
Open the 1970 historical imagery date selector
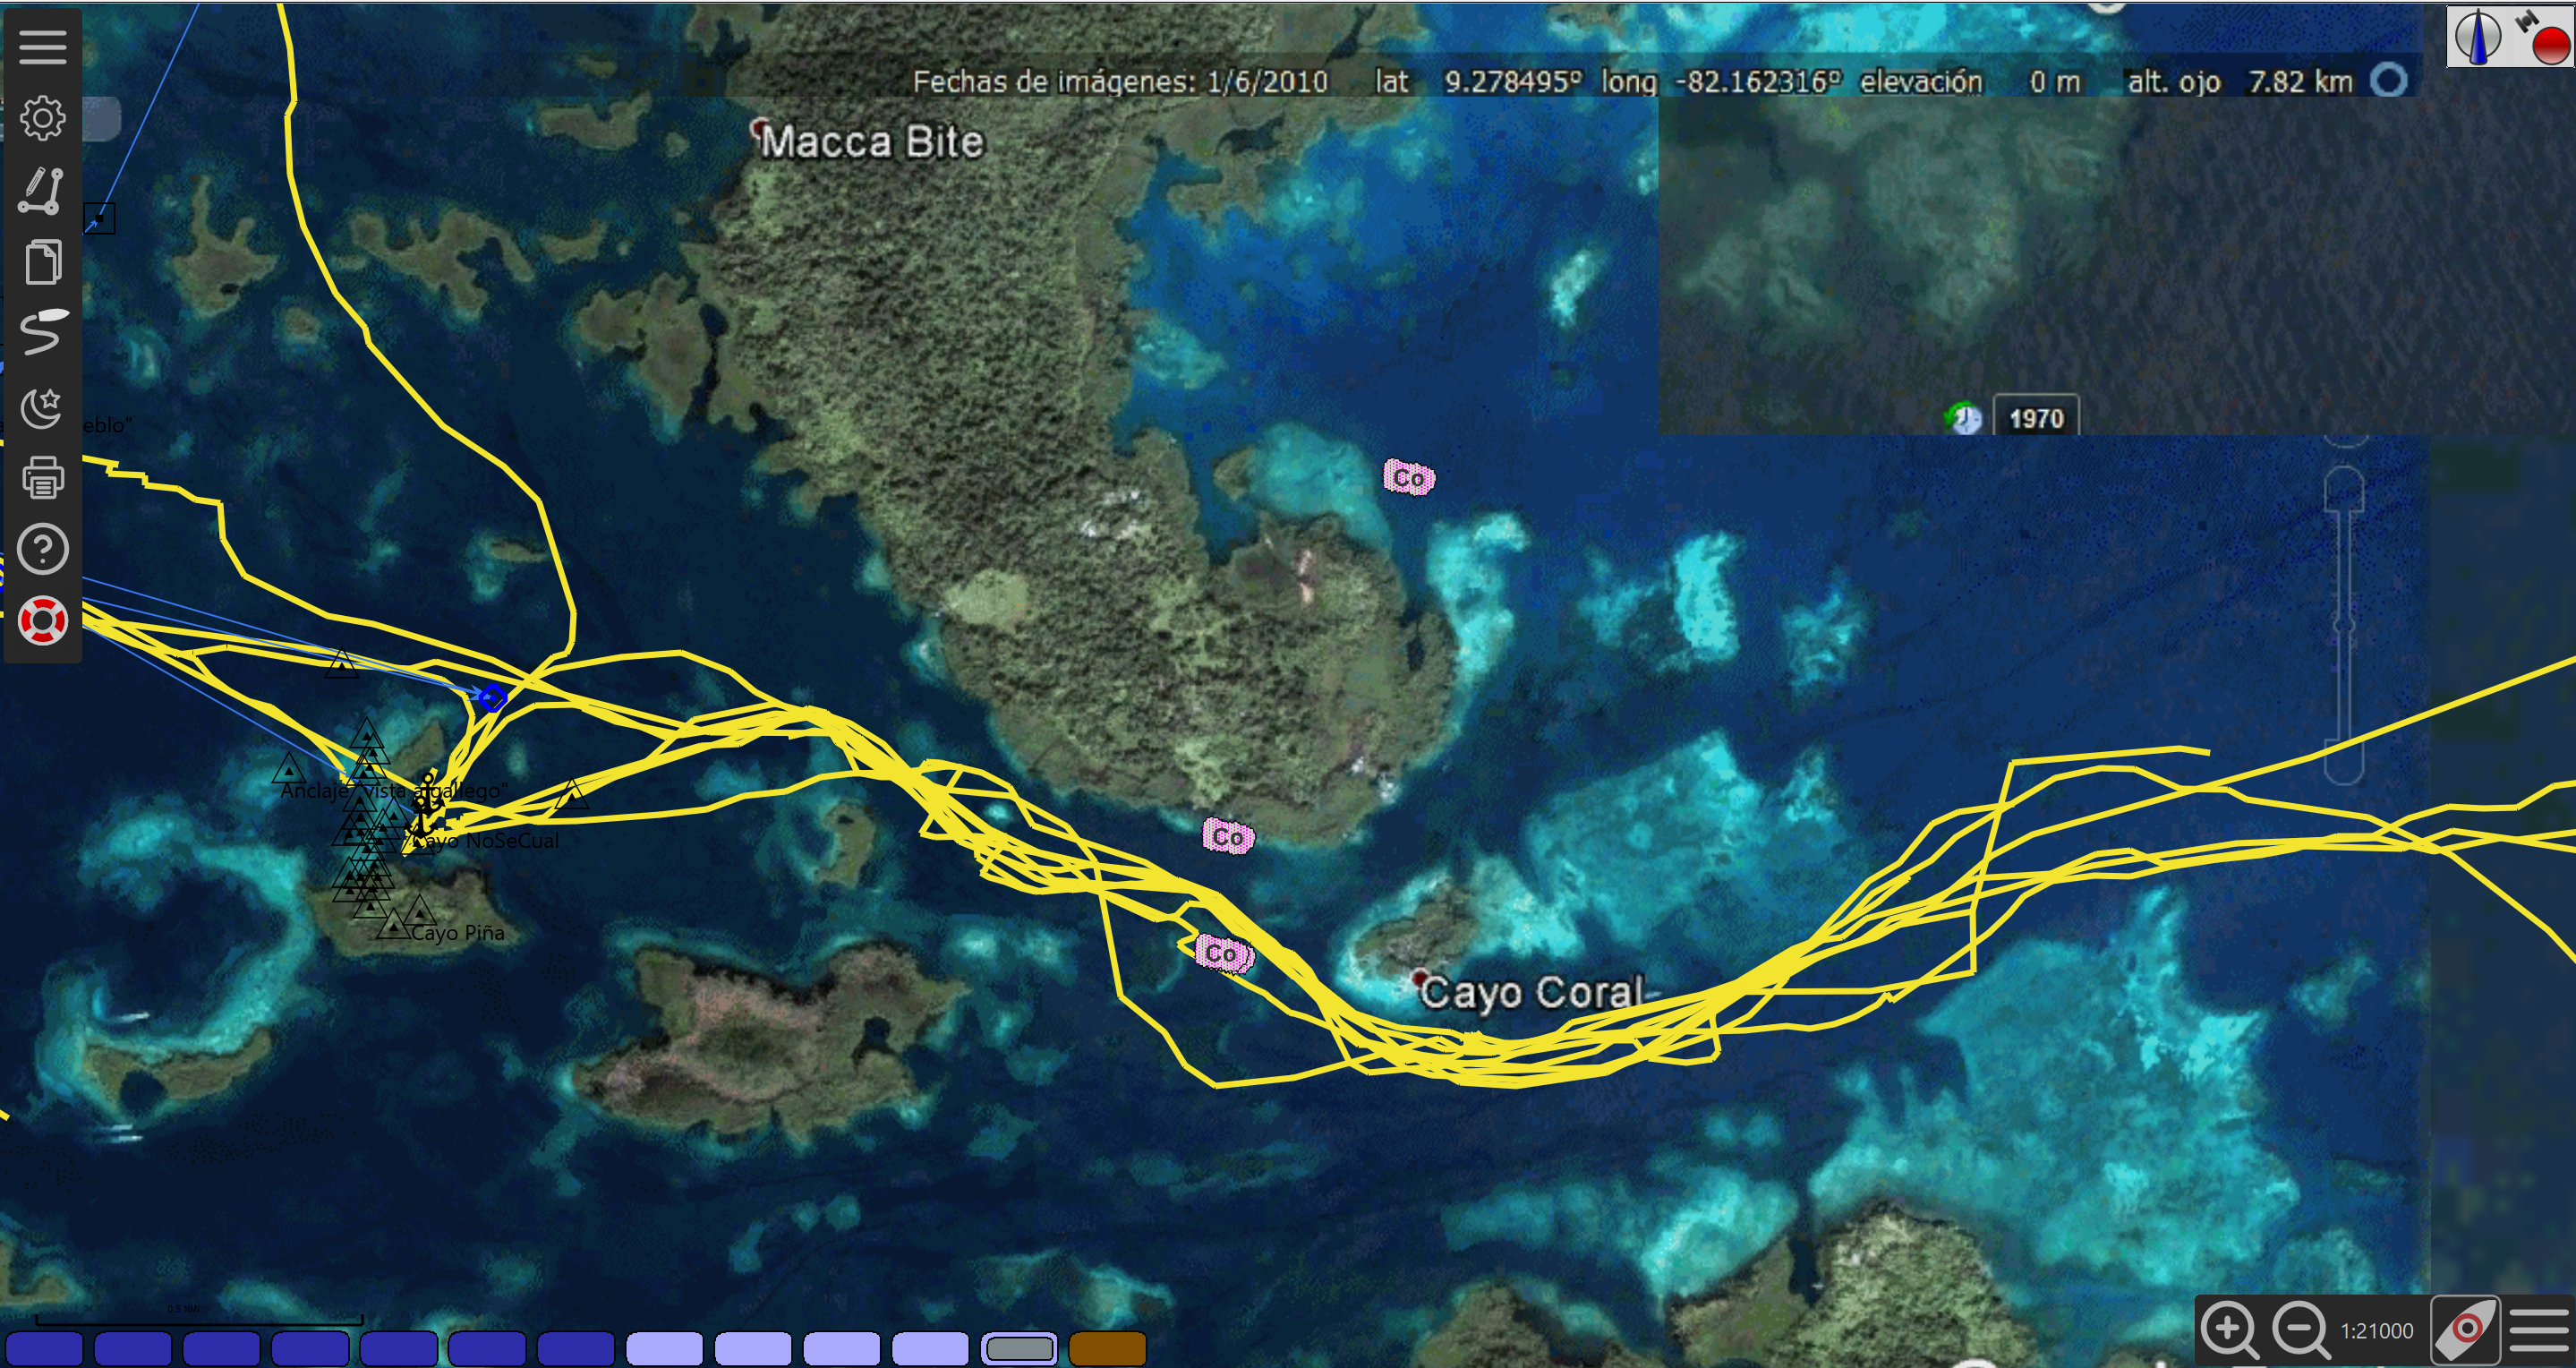click(2036, 418)
